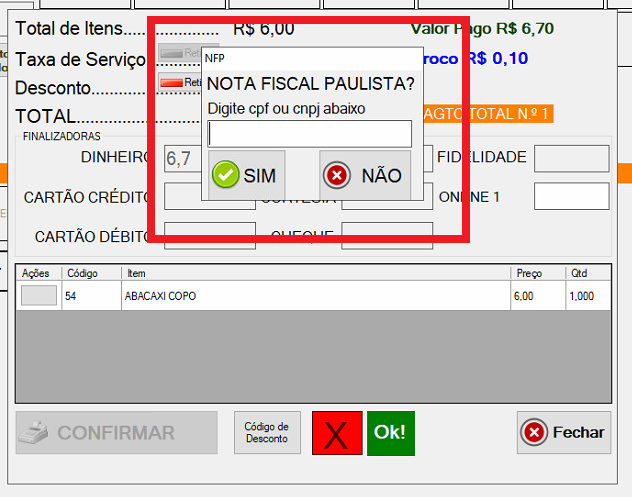This screenshot has width=632, height=497.
Task: Click the green Ok! button
Action: (x=391, y=433)
